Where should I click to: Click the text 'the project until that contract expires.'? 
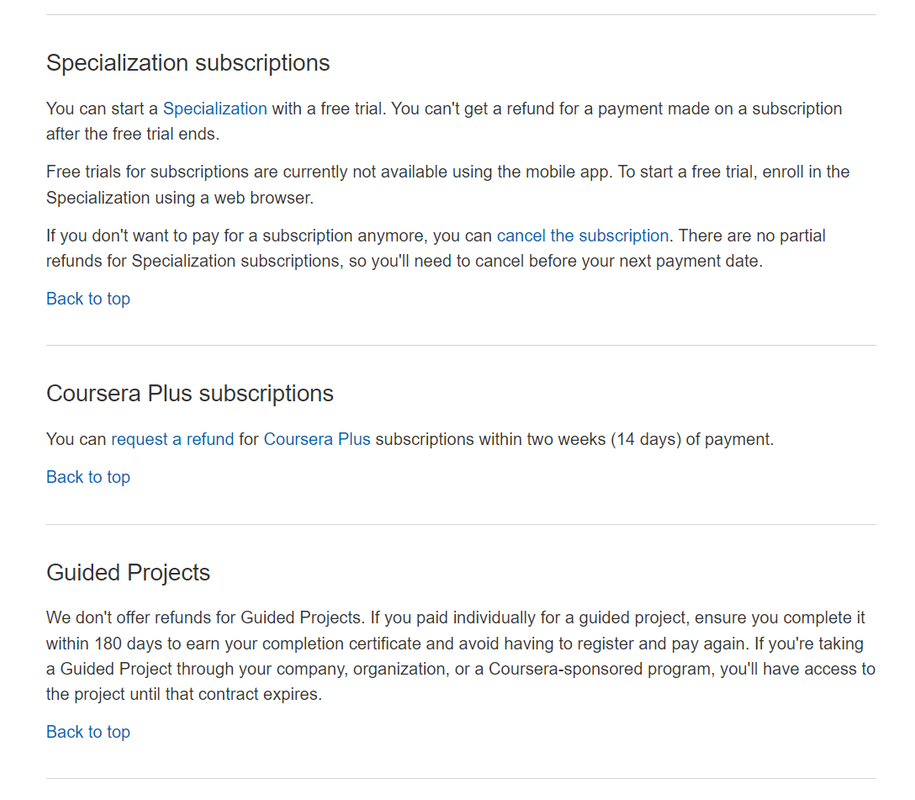[184, 694]
